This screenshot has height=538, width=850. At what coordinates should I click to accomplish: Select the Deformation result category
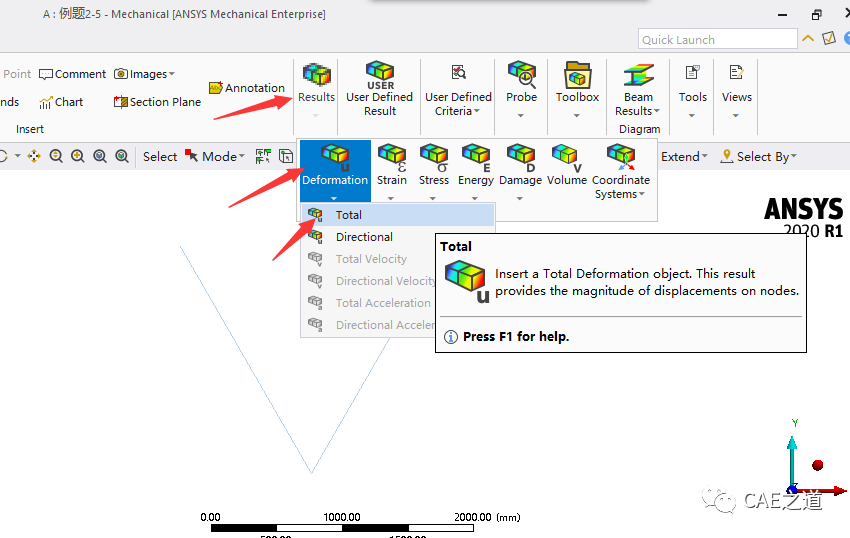click(x=335, y=170)
